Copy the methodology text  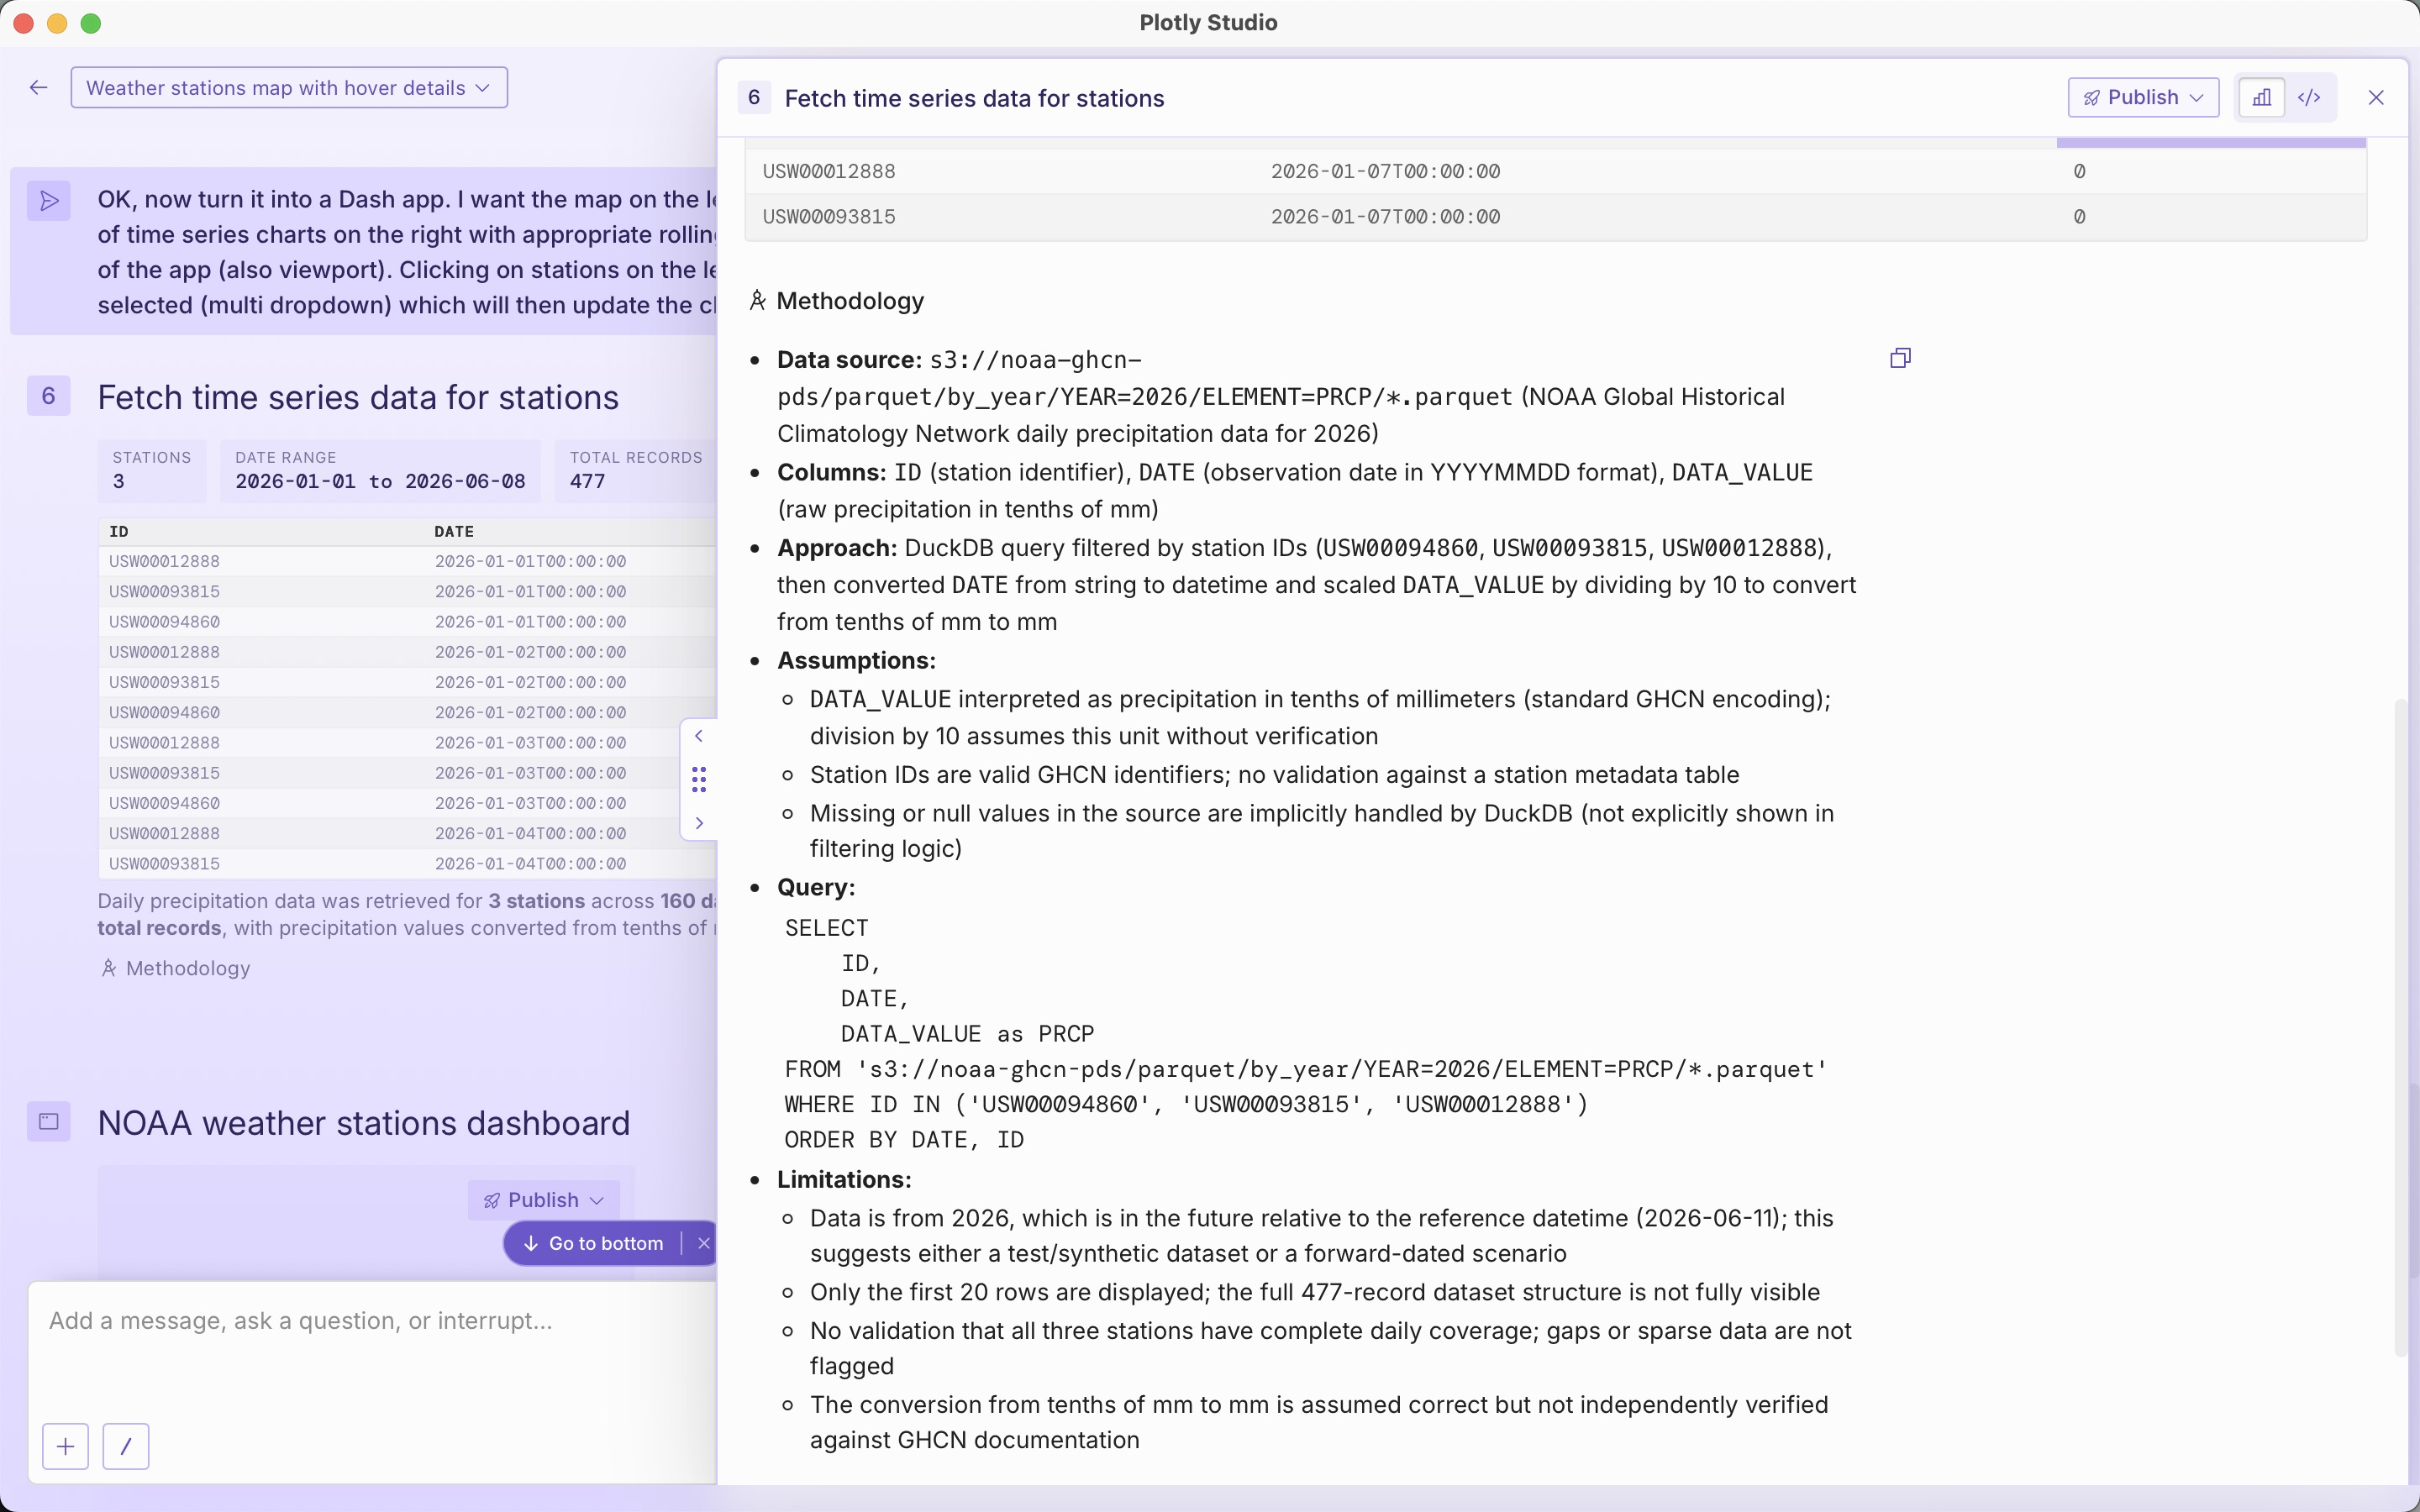(x=1900, y=358)
